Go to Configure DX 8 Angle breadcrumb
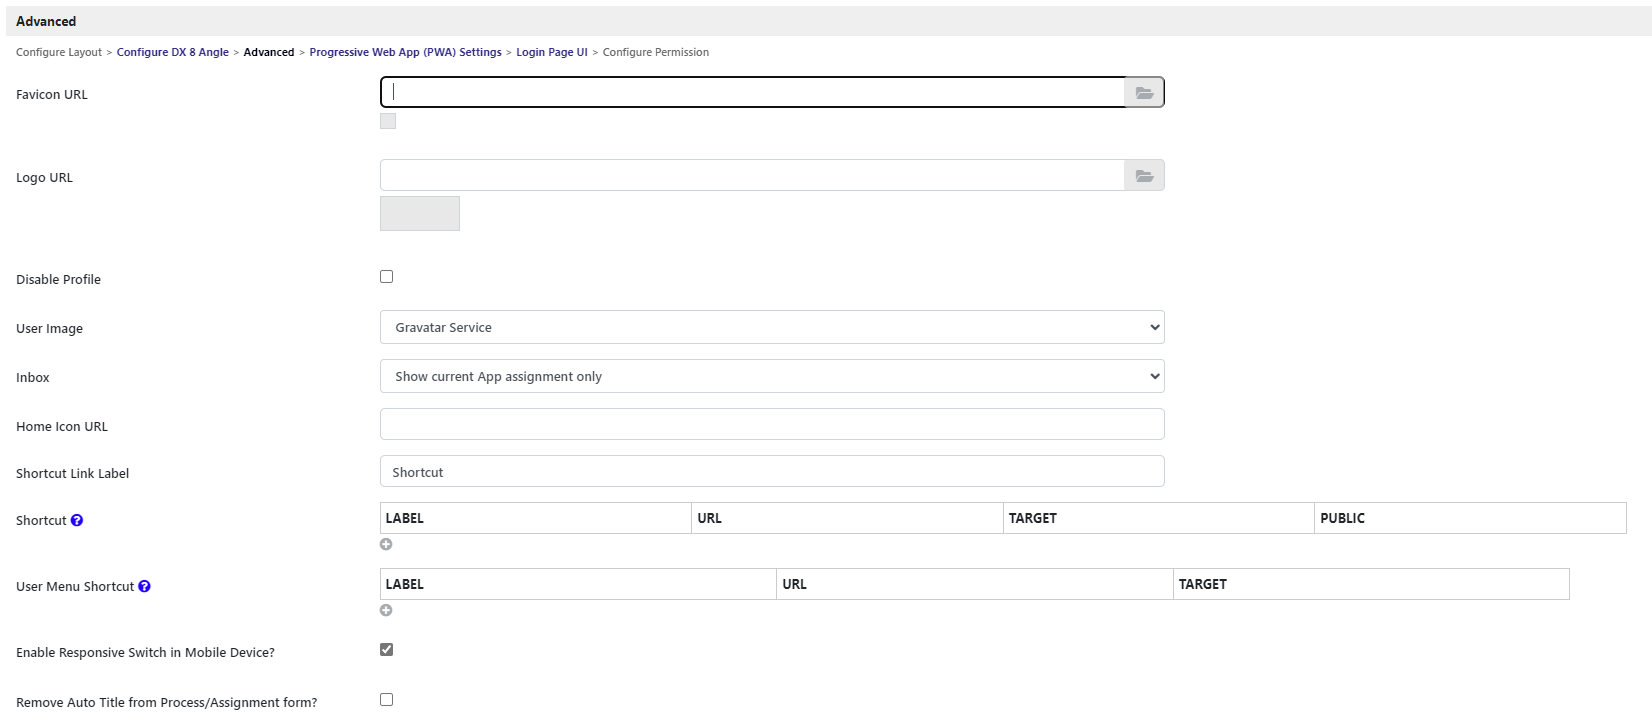The image size is (1652, 728). tap(173, 53)
